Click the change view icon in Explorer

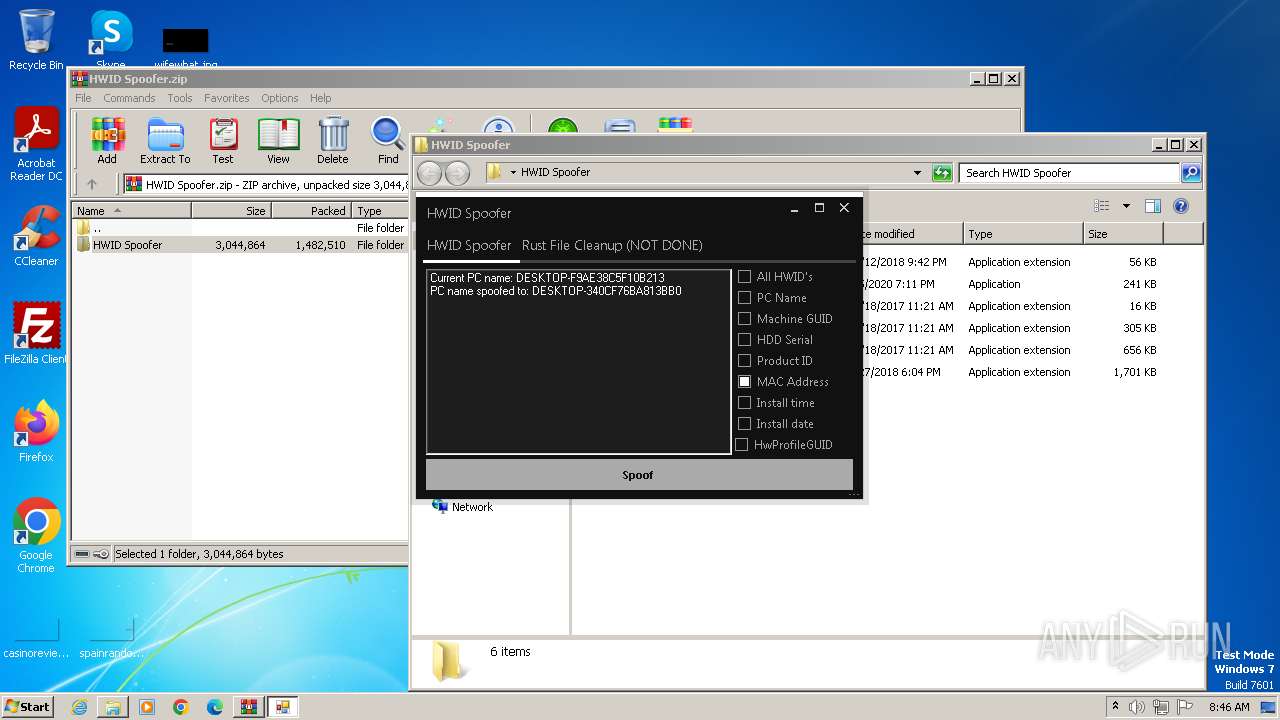click(1102, 206)
